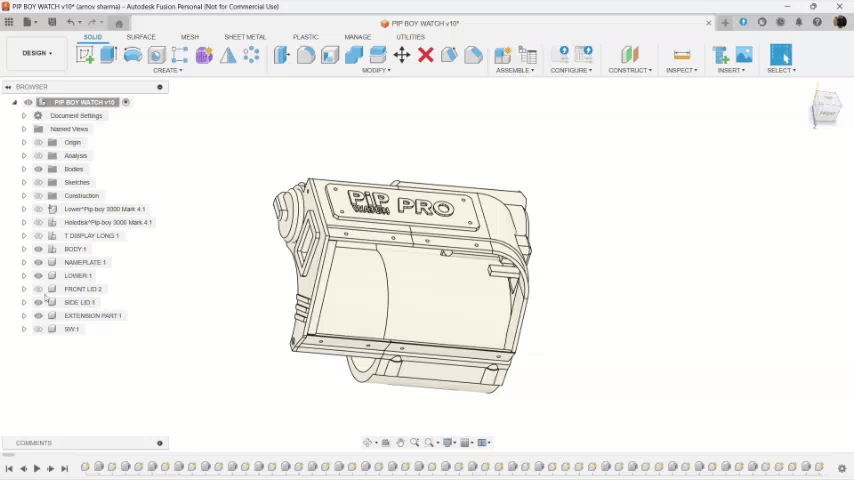854x480 pixels.
Task: Jump to timeline end
Action: (64, 468)
